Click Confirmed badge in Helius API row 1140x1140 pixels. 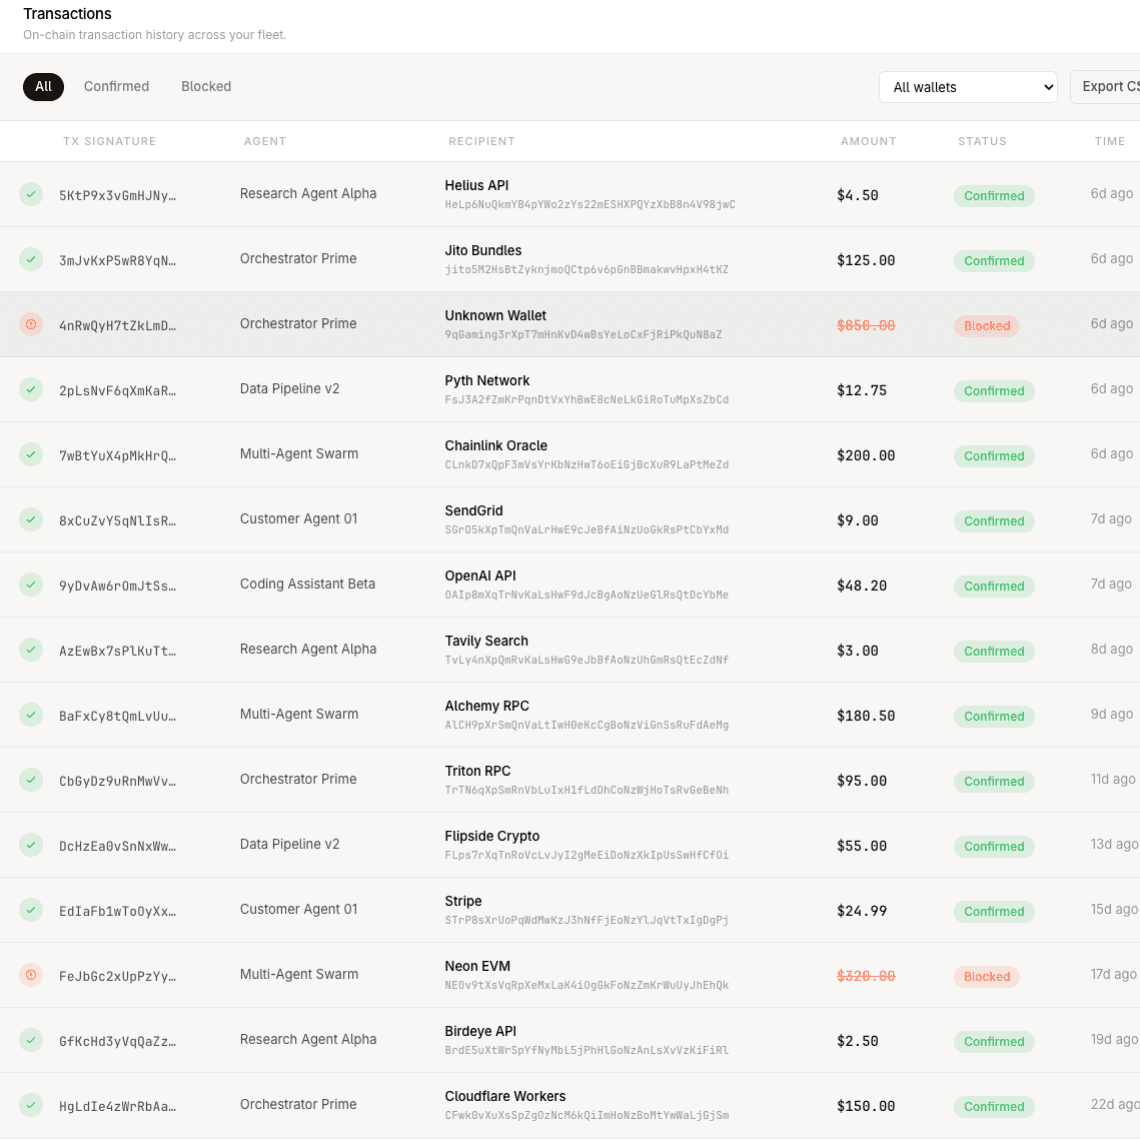click(x=994, y=196)
